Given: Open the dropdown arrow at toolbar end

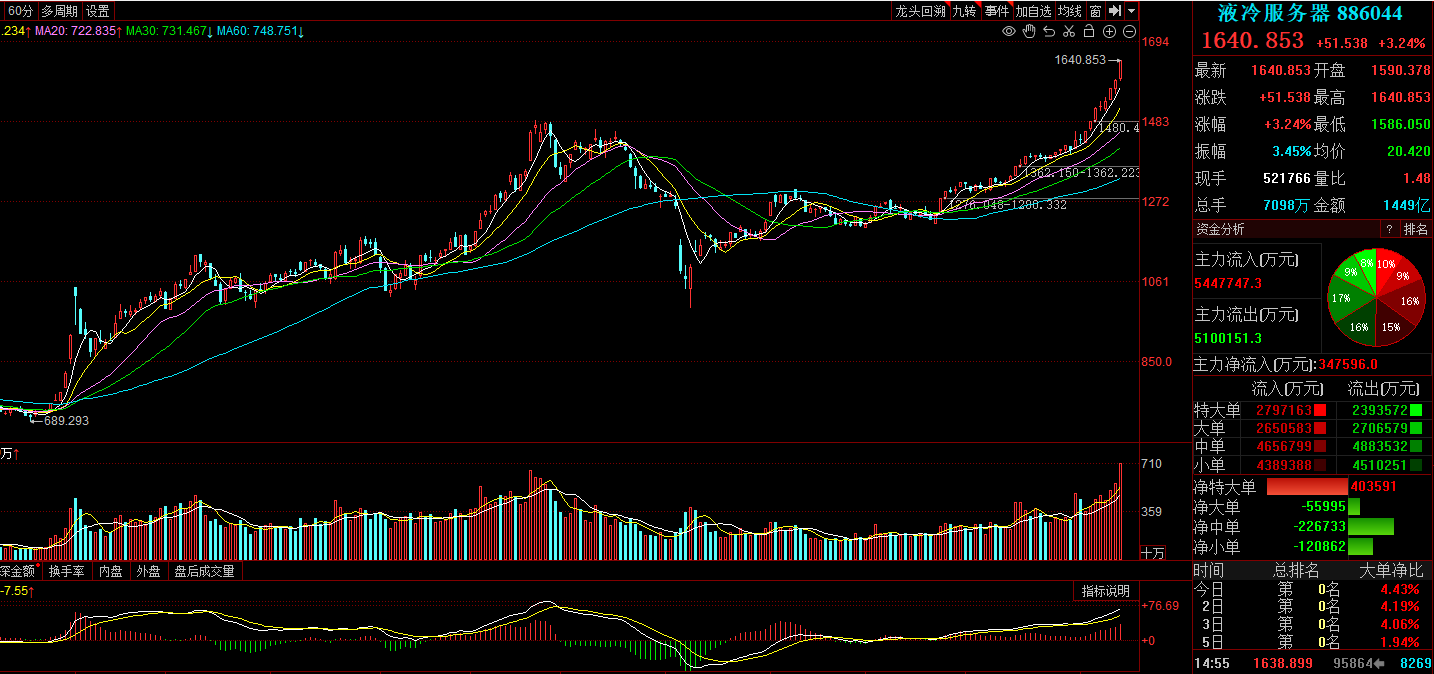Looking at the screenshot, I should tap(1131, 11).
